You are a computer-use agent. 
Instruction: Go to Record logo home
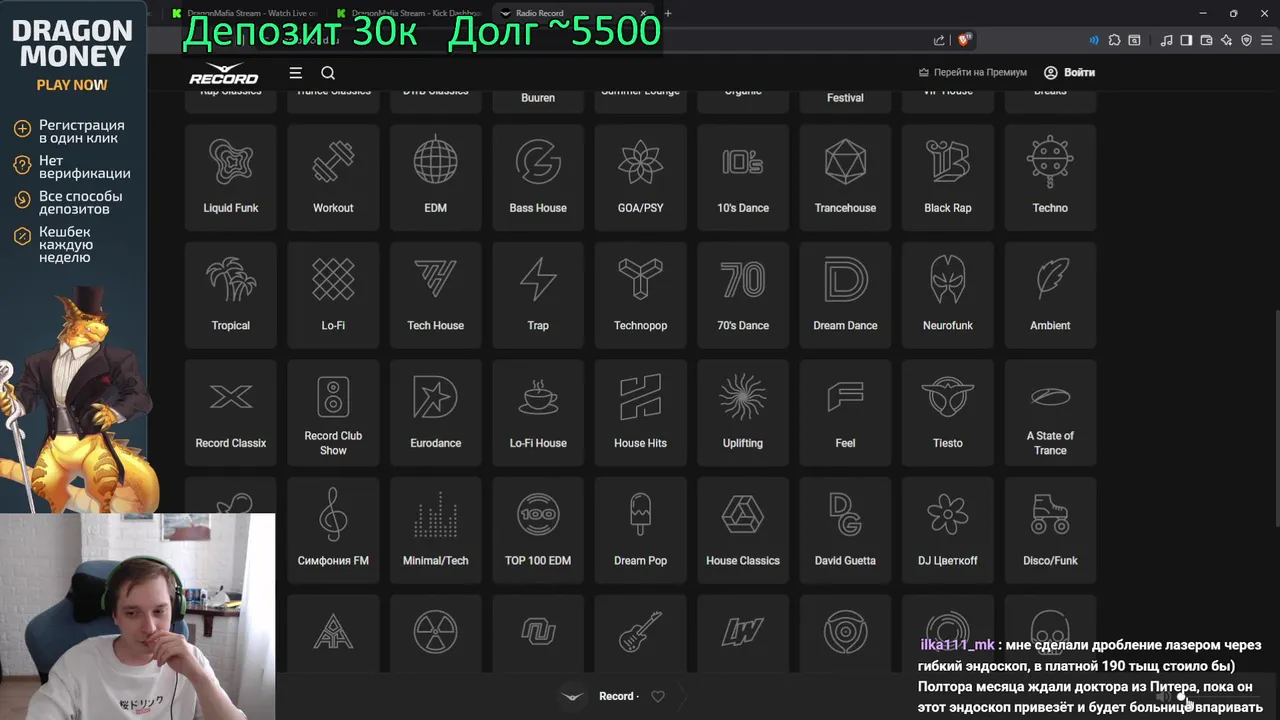[x=223, y=73]
